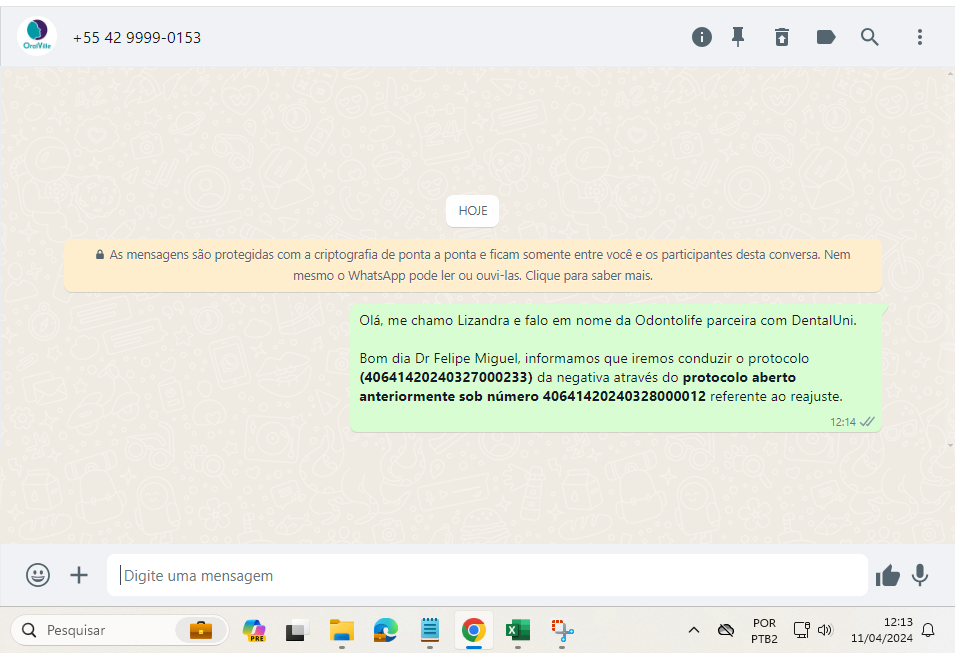Launch File Explorer from the taskbar
The image size is (955, 653).
[x=342, y=630]
